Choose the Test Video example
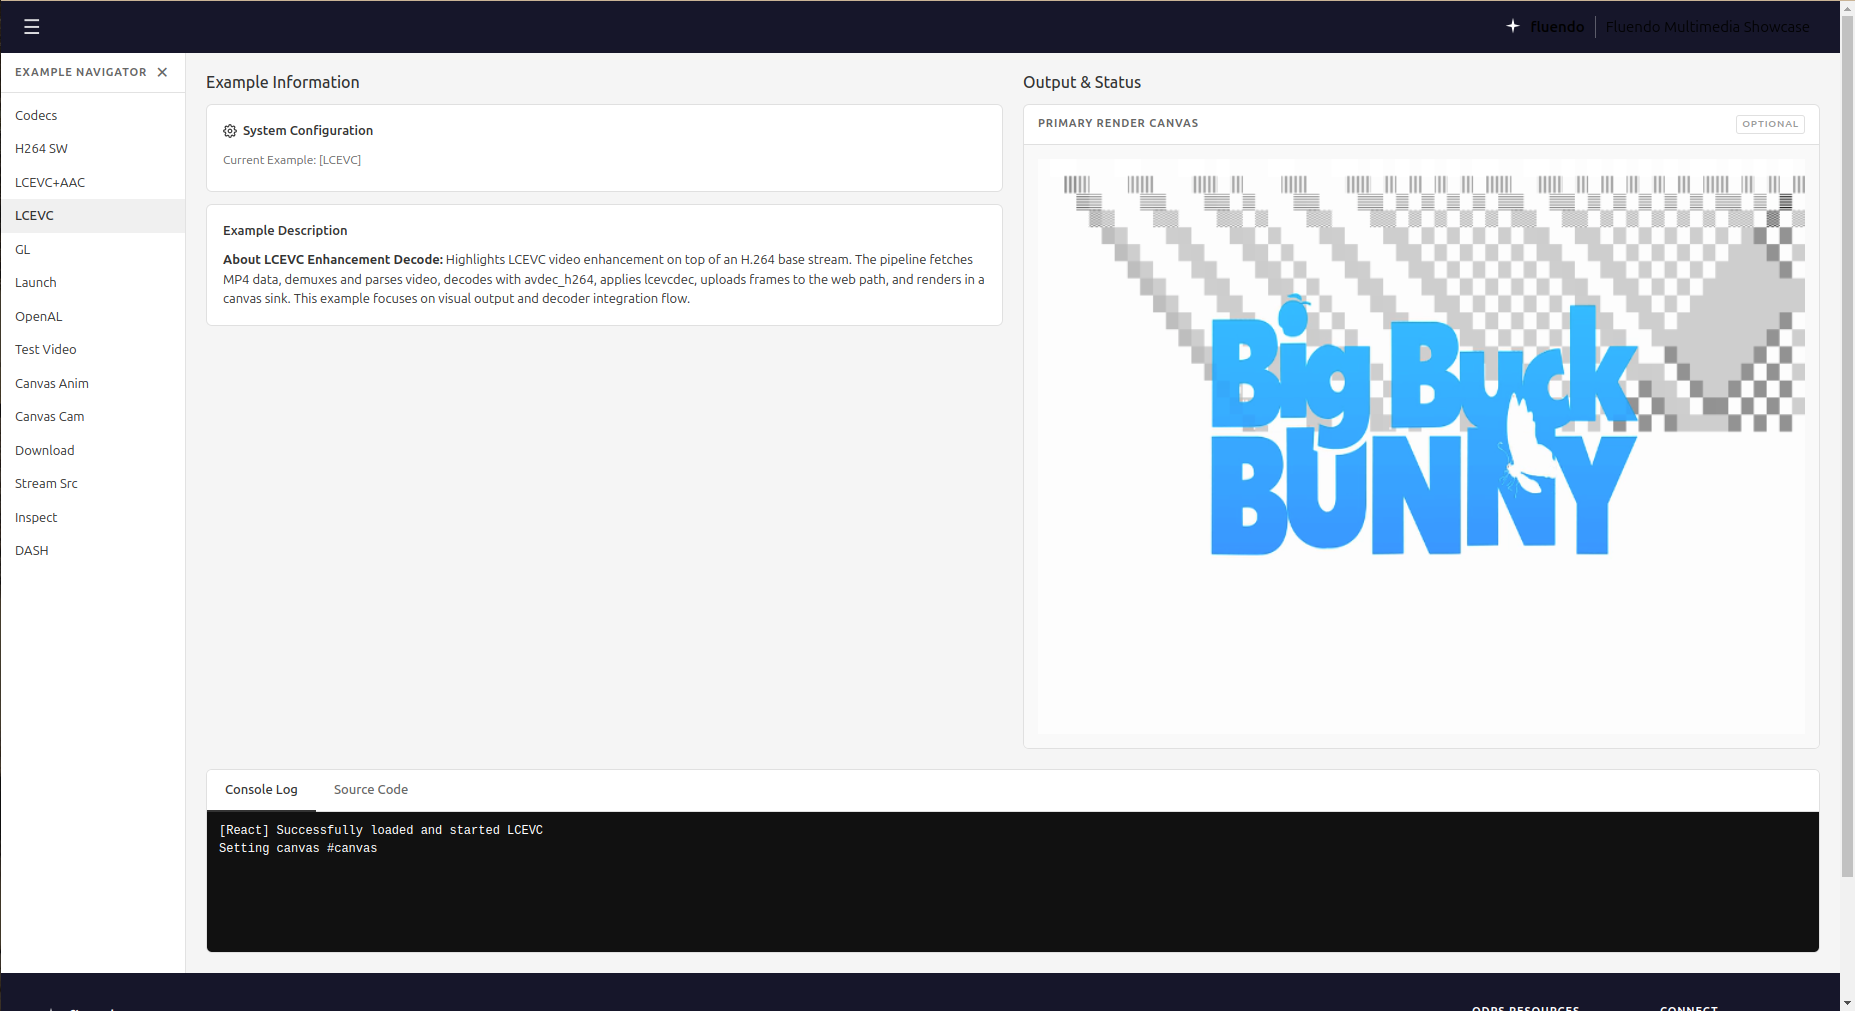The image size is (1855, 1011). coord(93,350)
